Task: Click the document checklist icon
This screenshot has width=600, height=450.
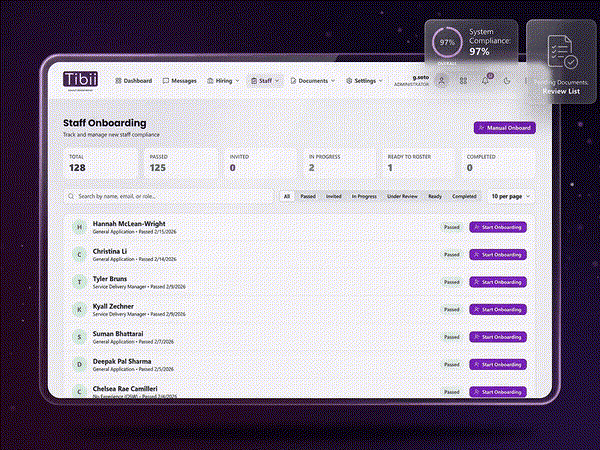Action: click(562, 52)
